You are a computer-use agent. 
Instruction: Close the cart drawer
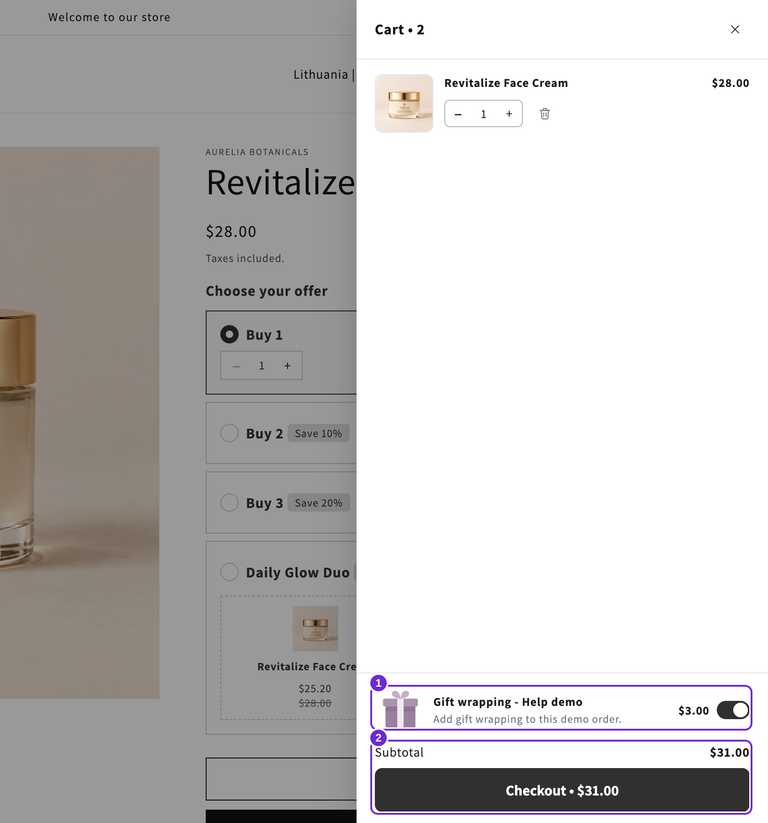click(x=734, y=29)
